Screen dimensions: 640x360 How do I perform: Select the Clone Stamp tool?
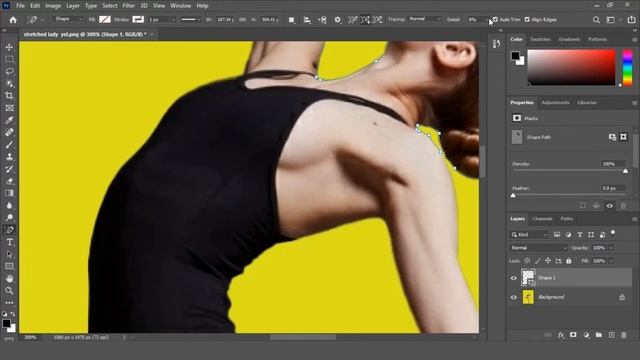click(9, 157)
